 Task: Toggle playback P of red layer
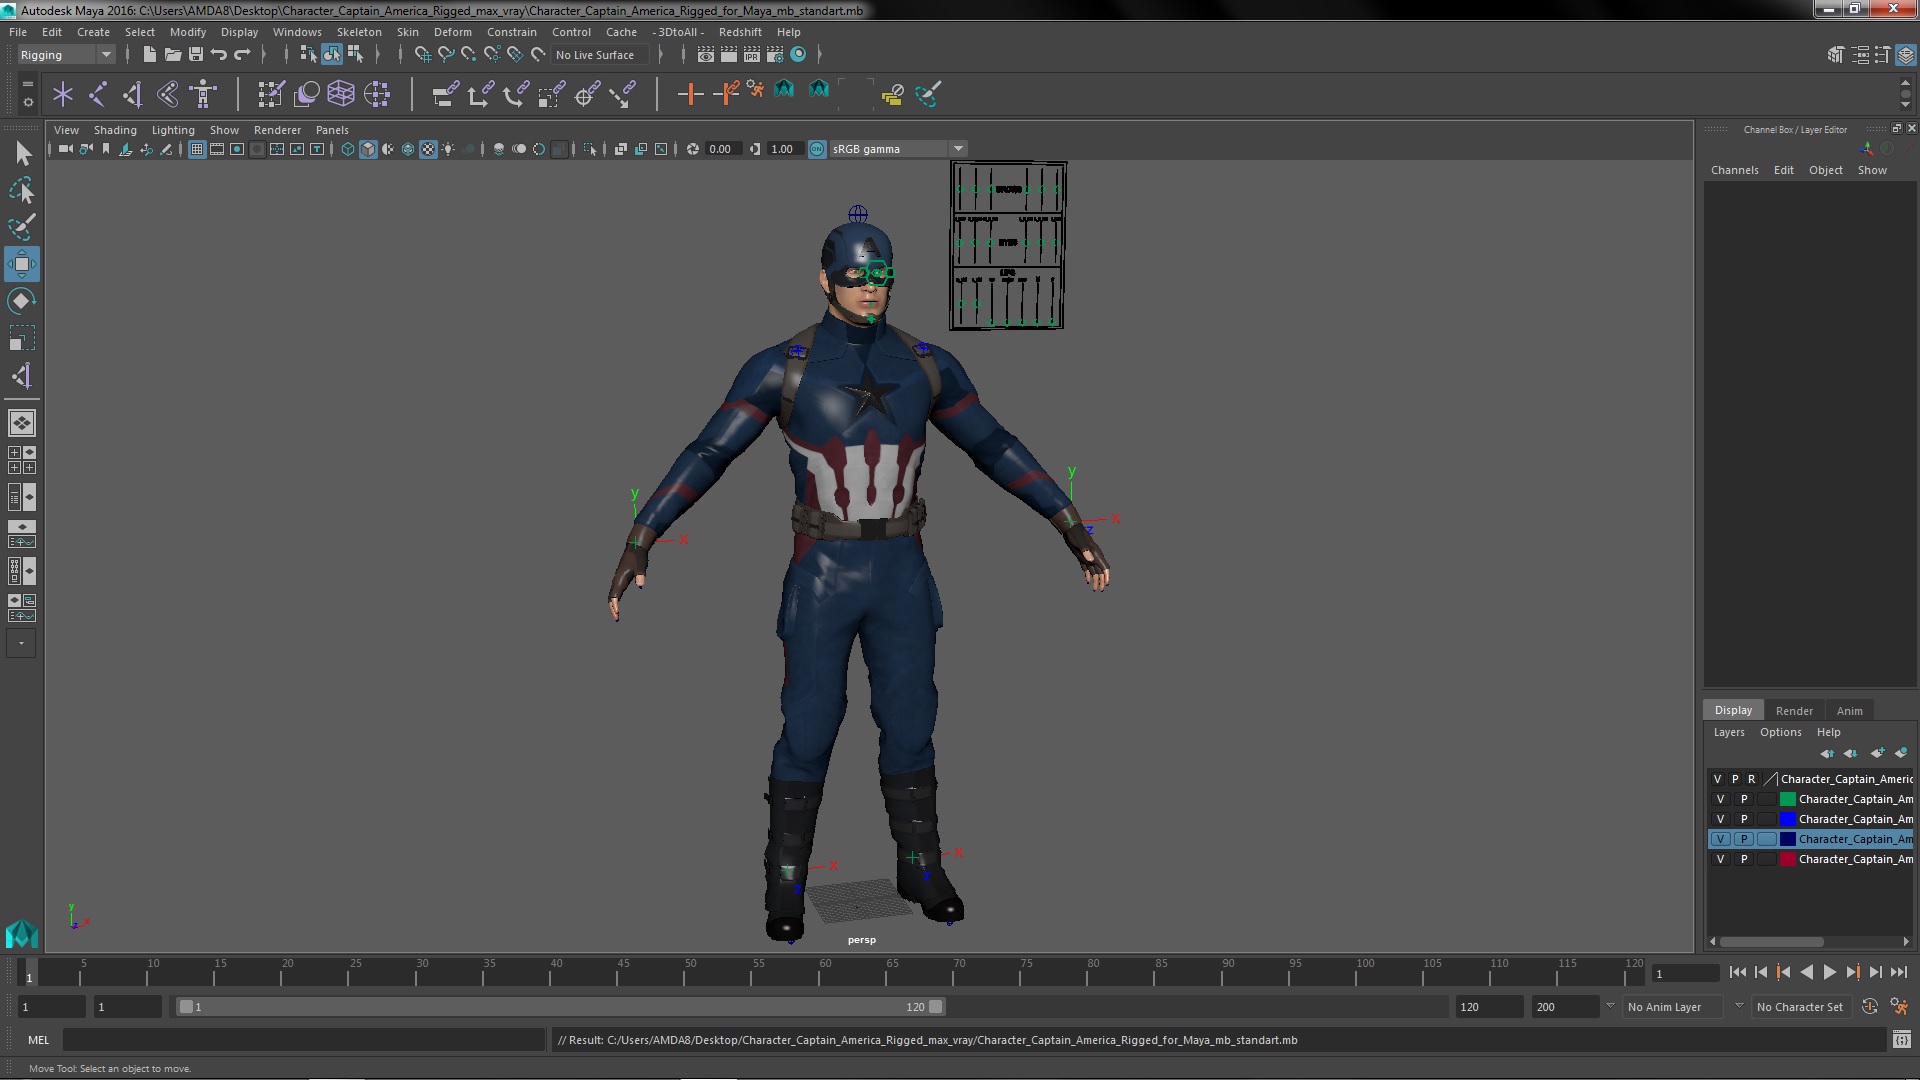click(1744, 859)
